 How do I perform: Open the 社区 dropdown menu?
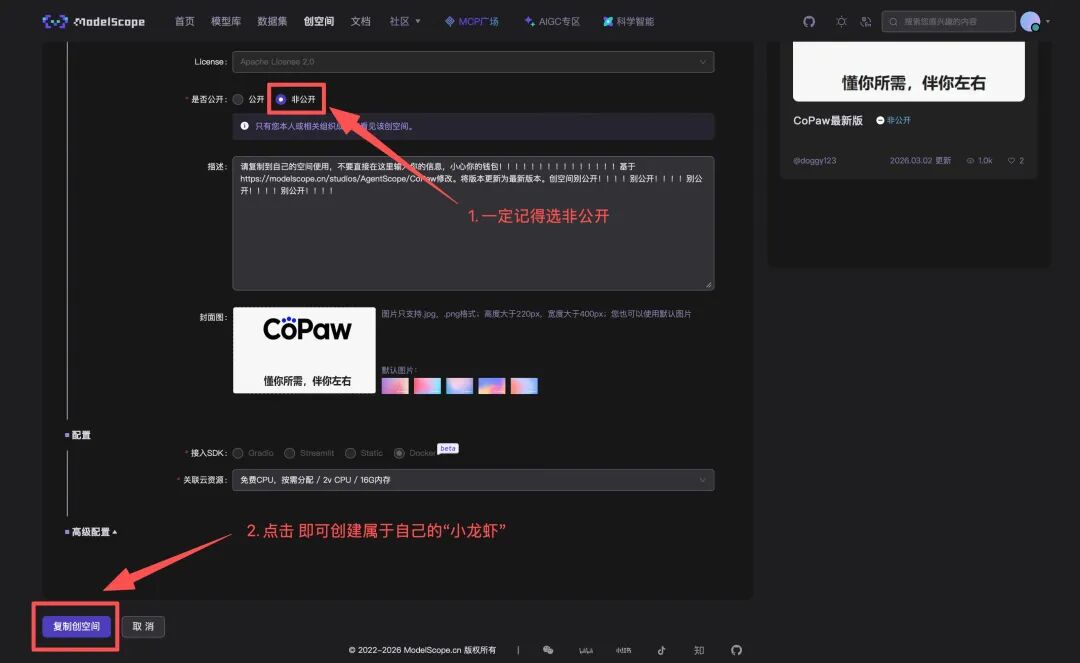(x=405, y=21)
